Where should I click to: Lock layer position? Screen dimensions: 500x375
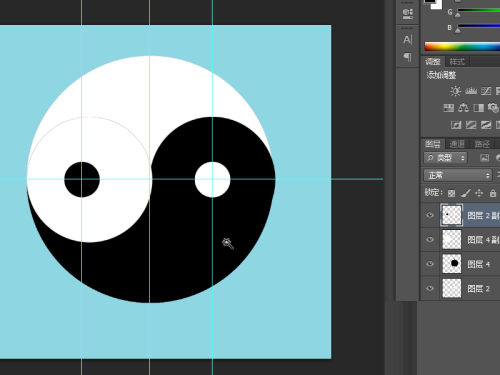[479, 193]
